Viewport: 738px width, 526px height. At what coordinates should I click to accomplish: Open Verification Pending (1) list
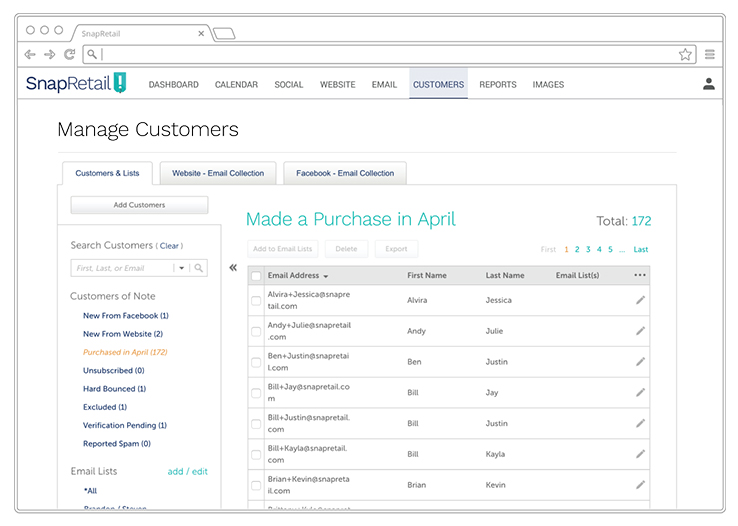point(125,425)
